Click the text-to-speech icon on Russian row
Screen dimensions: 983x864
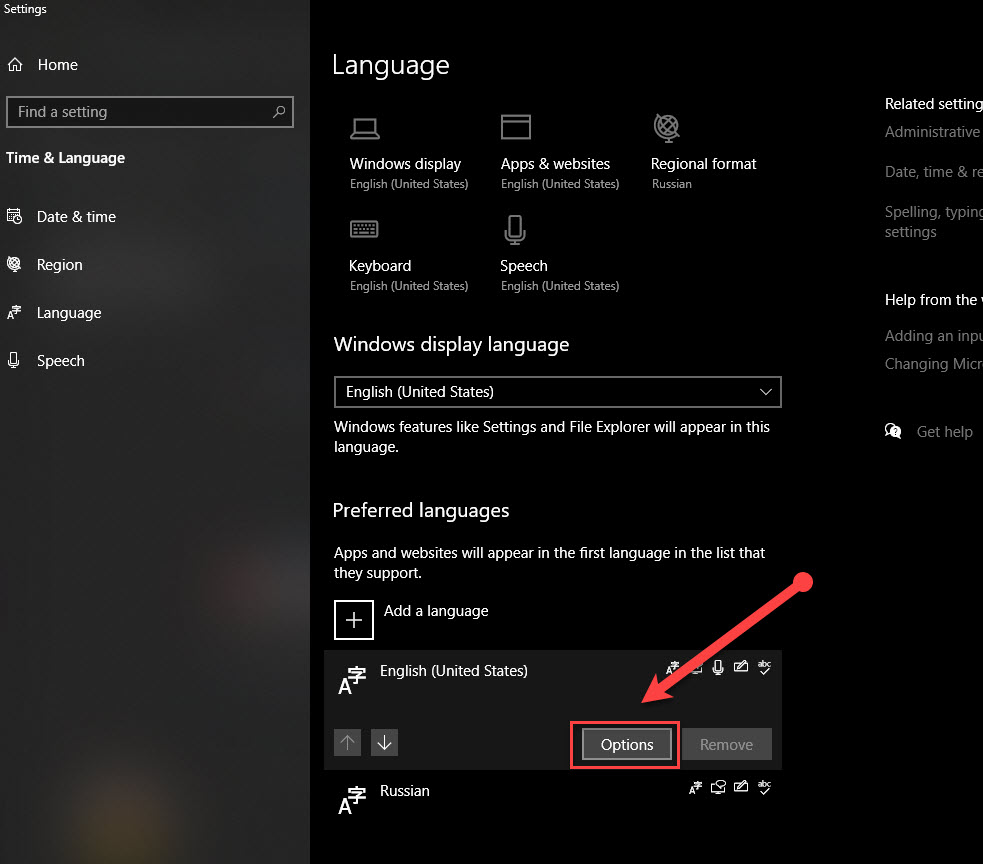tap(718, 787)
